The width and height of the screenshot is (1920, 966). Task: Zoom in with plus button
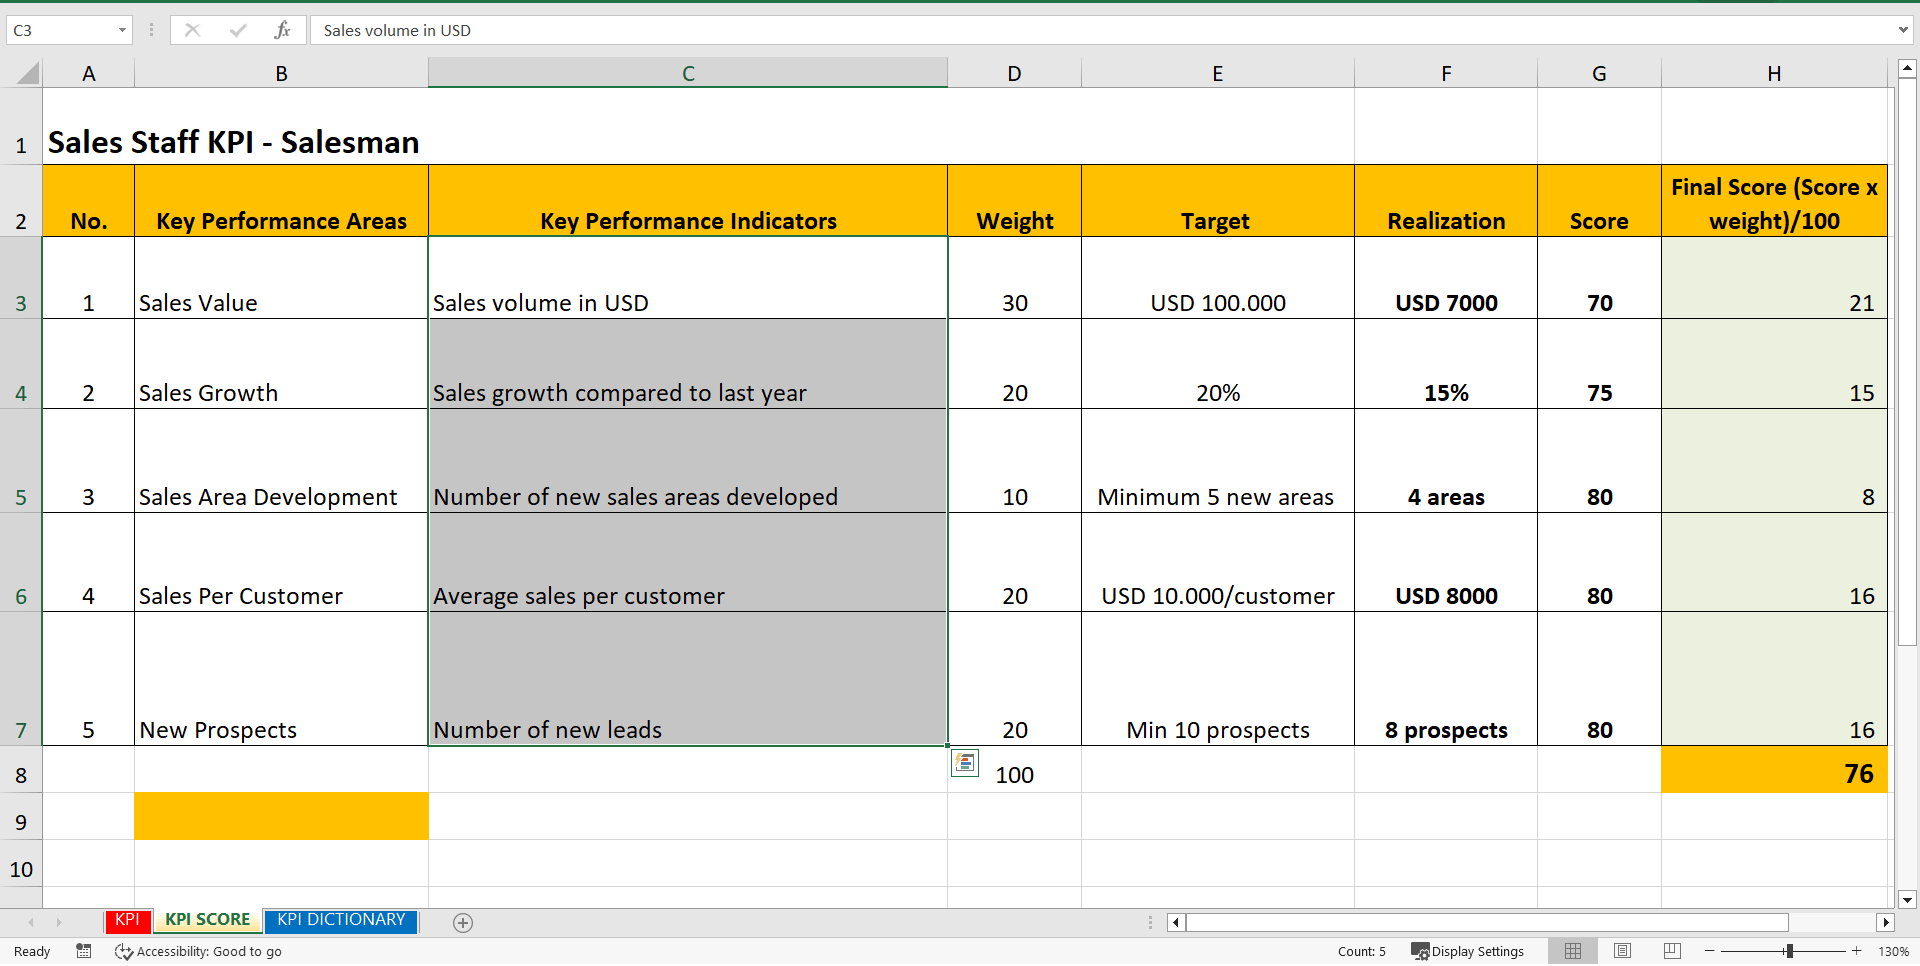pyautogui.click(x=1857, y=951)
